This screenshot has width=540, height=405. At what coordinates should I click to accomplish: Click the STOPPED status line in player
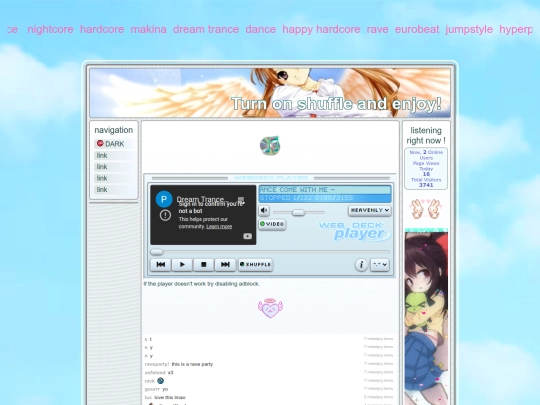pos(325,198)
